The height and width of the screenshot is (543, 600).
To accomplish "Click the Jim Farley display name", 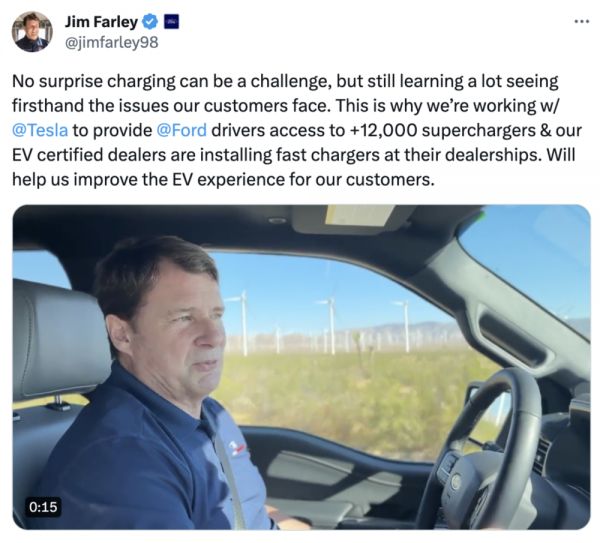I will pos(102,21).
